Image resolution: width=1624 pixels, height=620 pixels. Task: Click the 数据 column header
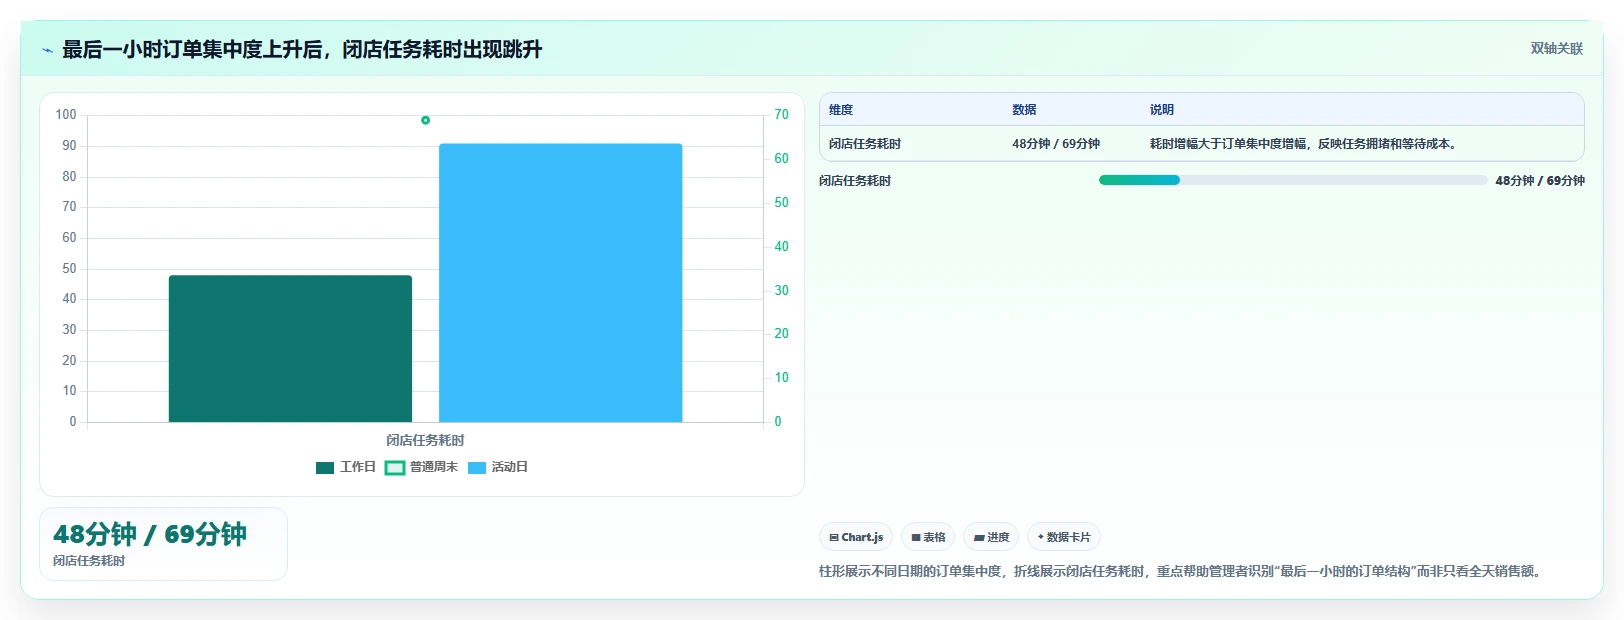1024,110
